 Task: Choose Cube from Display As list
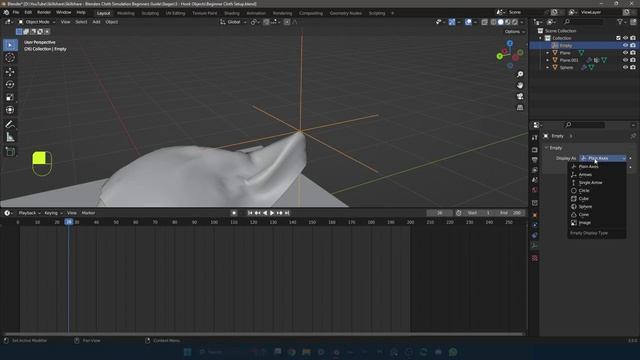click(597, 199)
